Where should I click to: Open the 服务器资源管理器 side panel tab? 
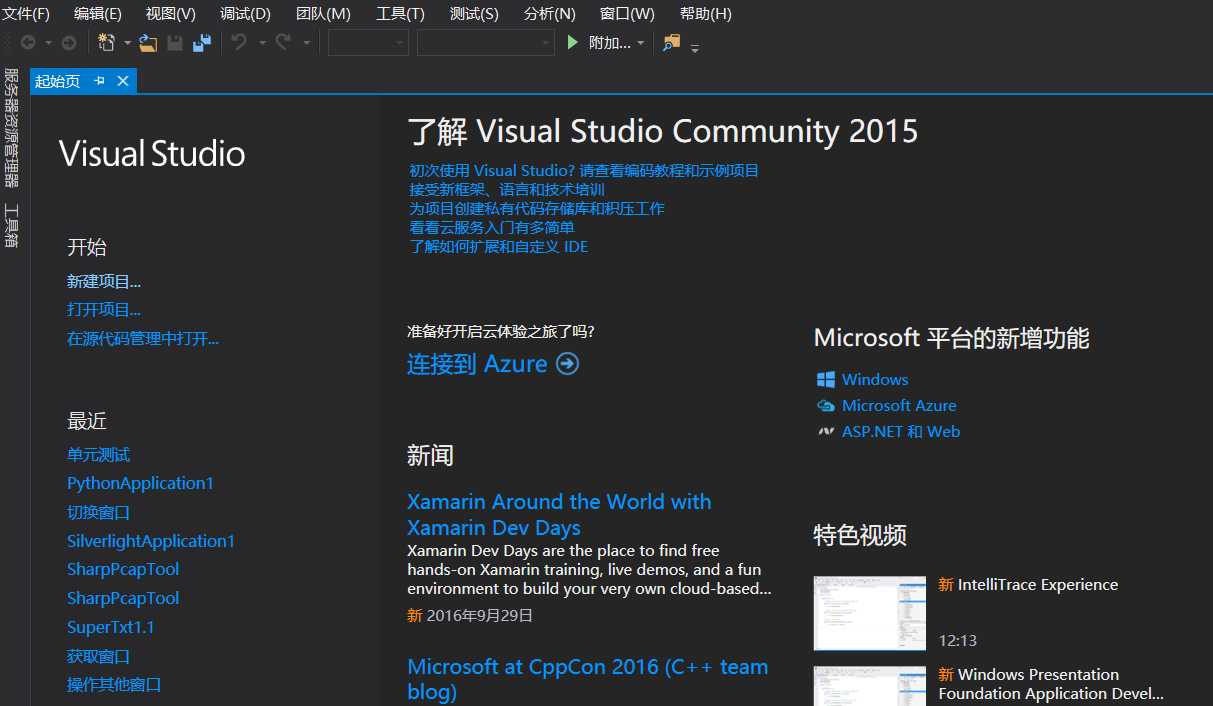(11, 127)
